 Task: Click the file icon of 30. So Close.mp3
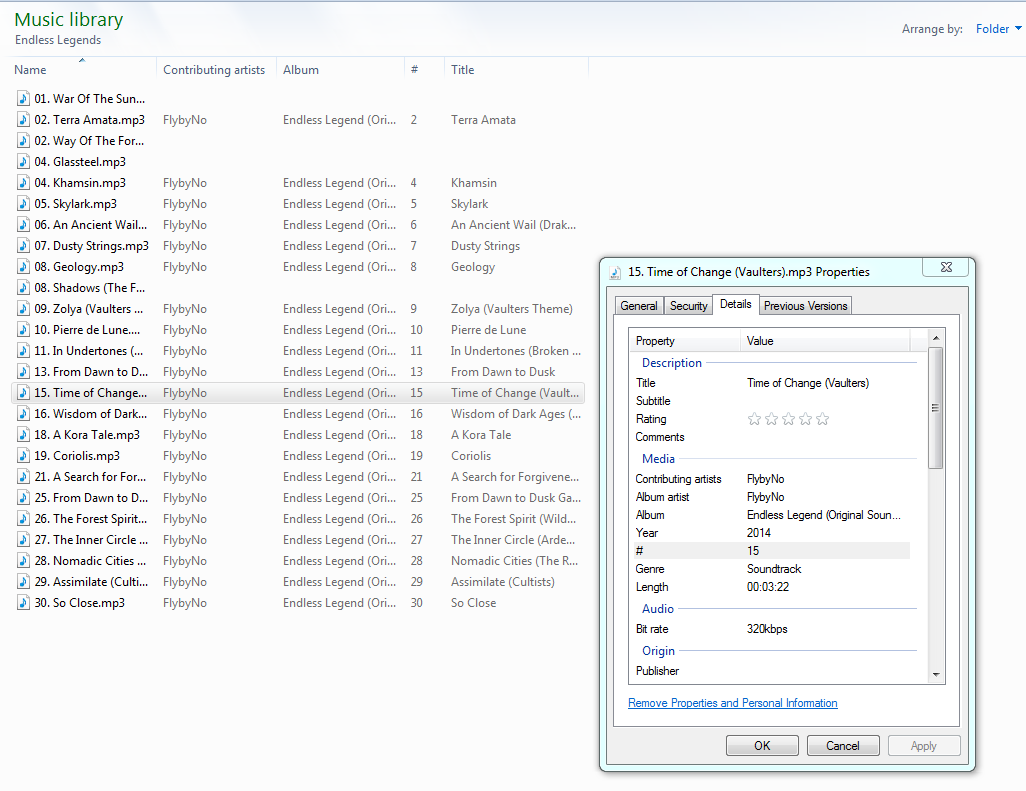24,603
